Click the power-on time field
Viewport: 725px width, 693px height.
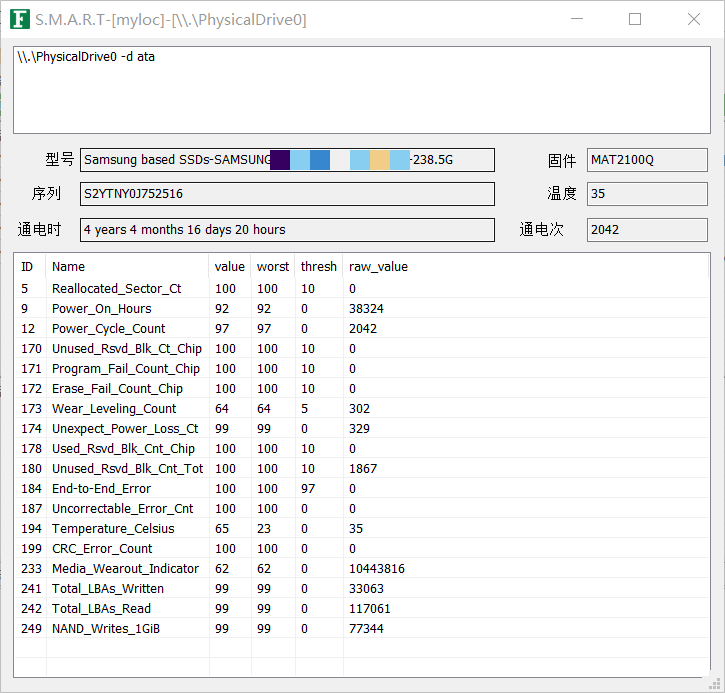287,230
